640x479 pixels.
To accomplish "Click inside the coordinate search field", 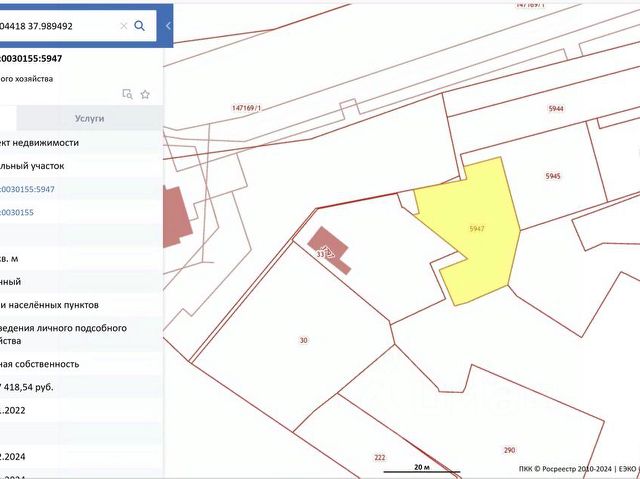I will [x=57, y=26].
